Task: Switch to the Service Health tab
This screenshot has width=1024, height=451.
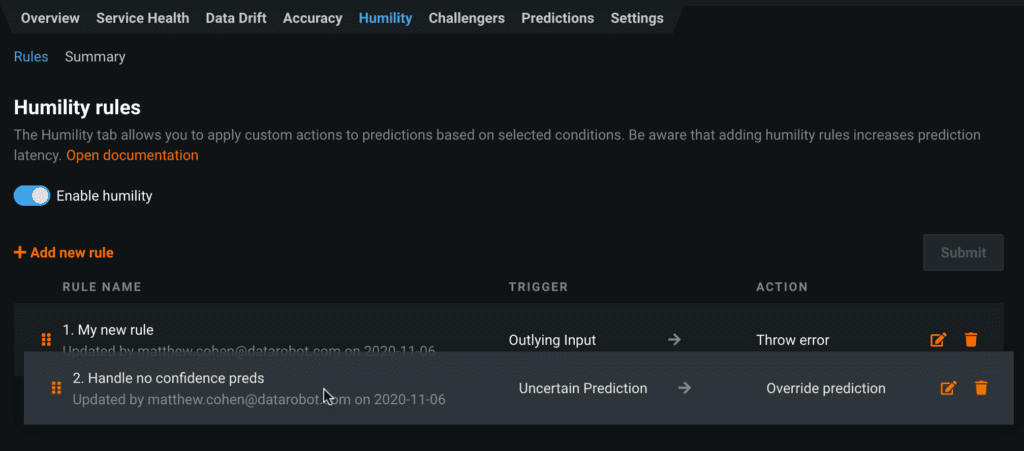Action: [x=142, y=18]
